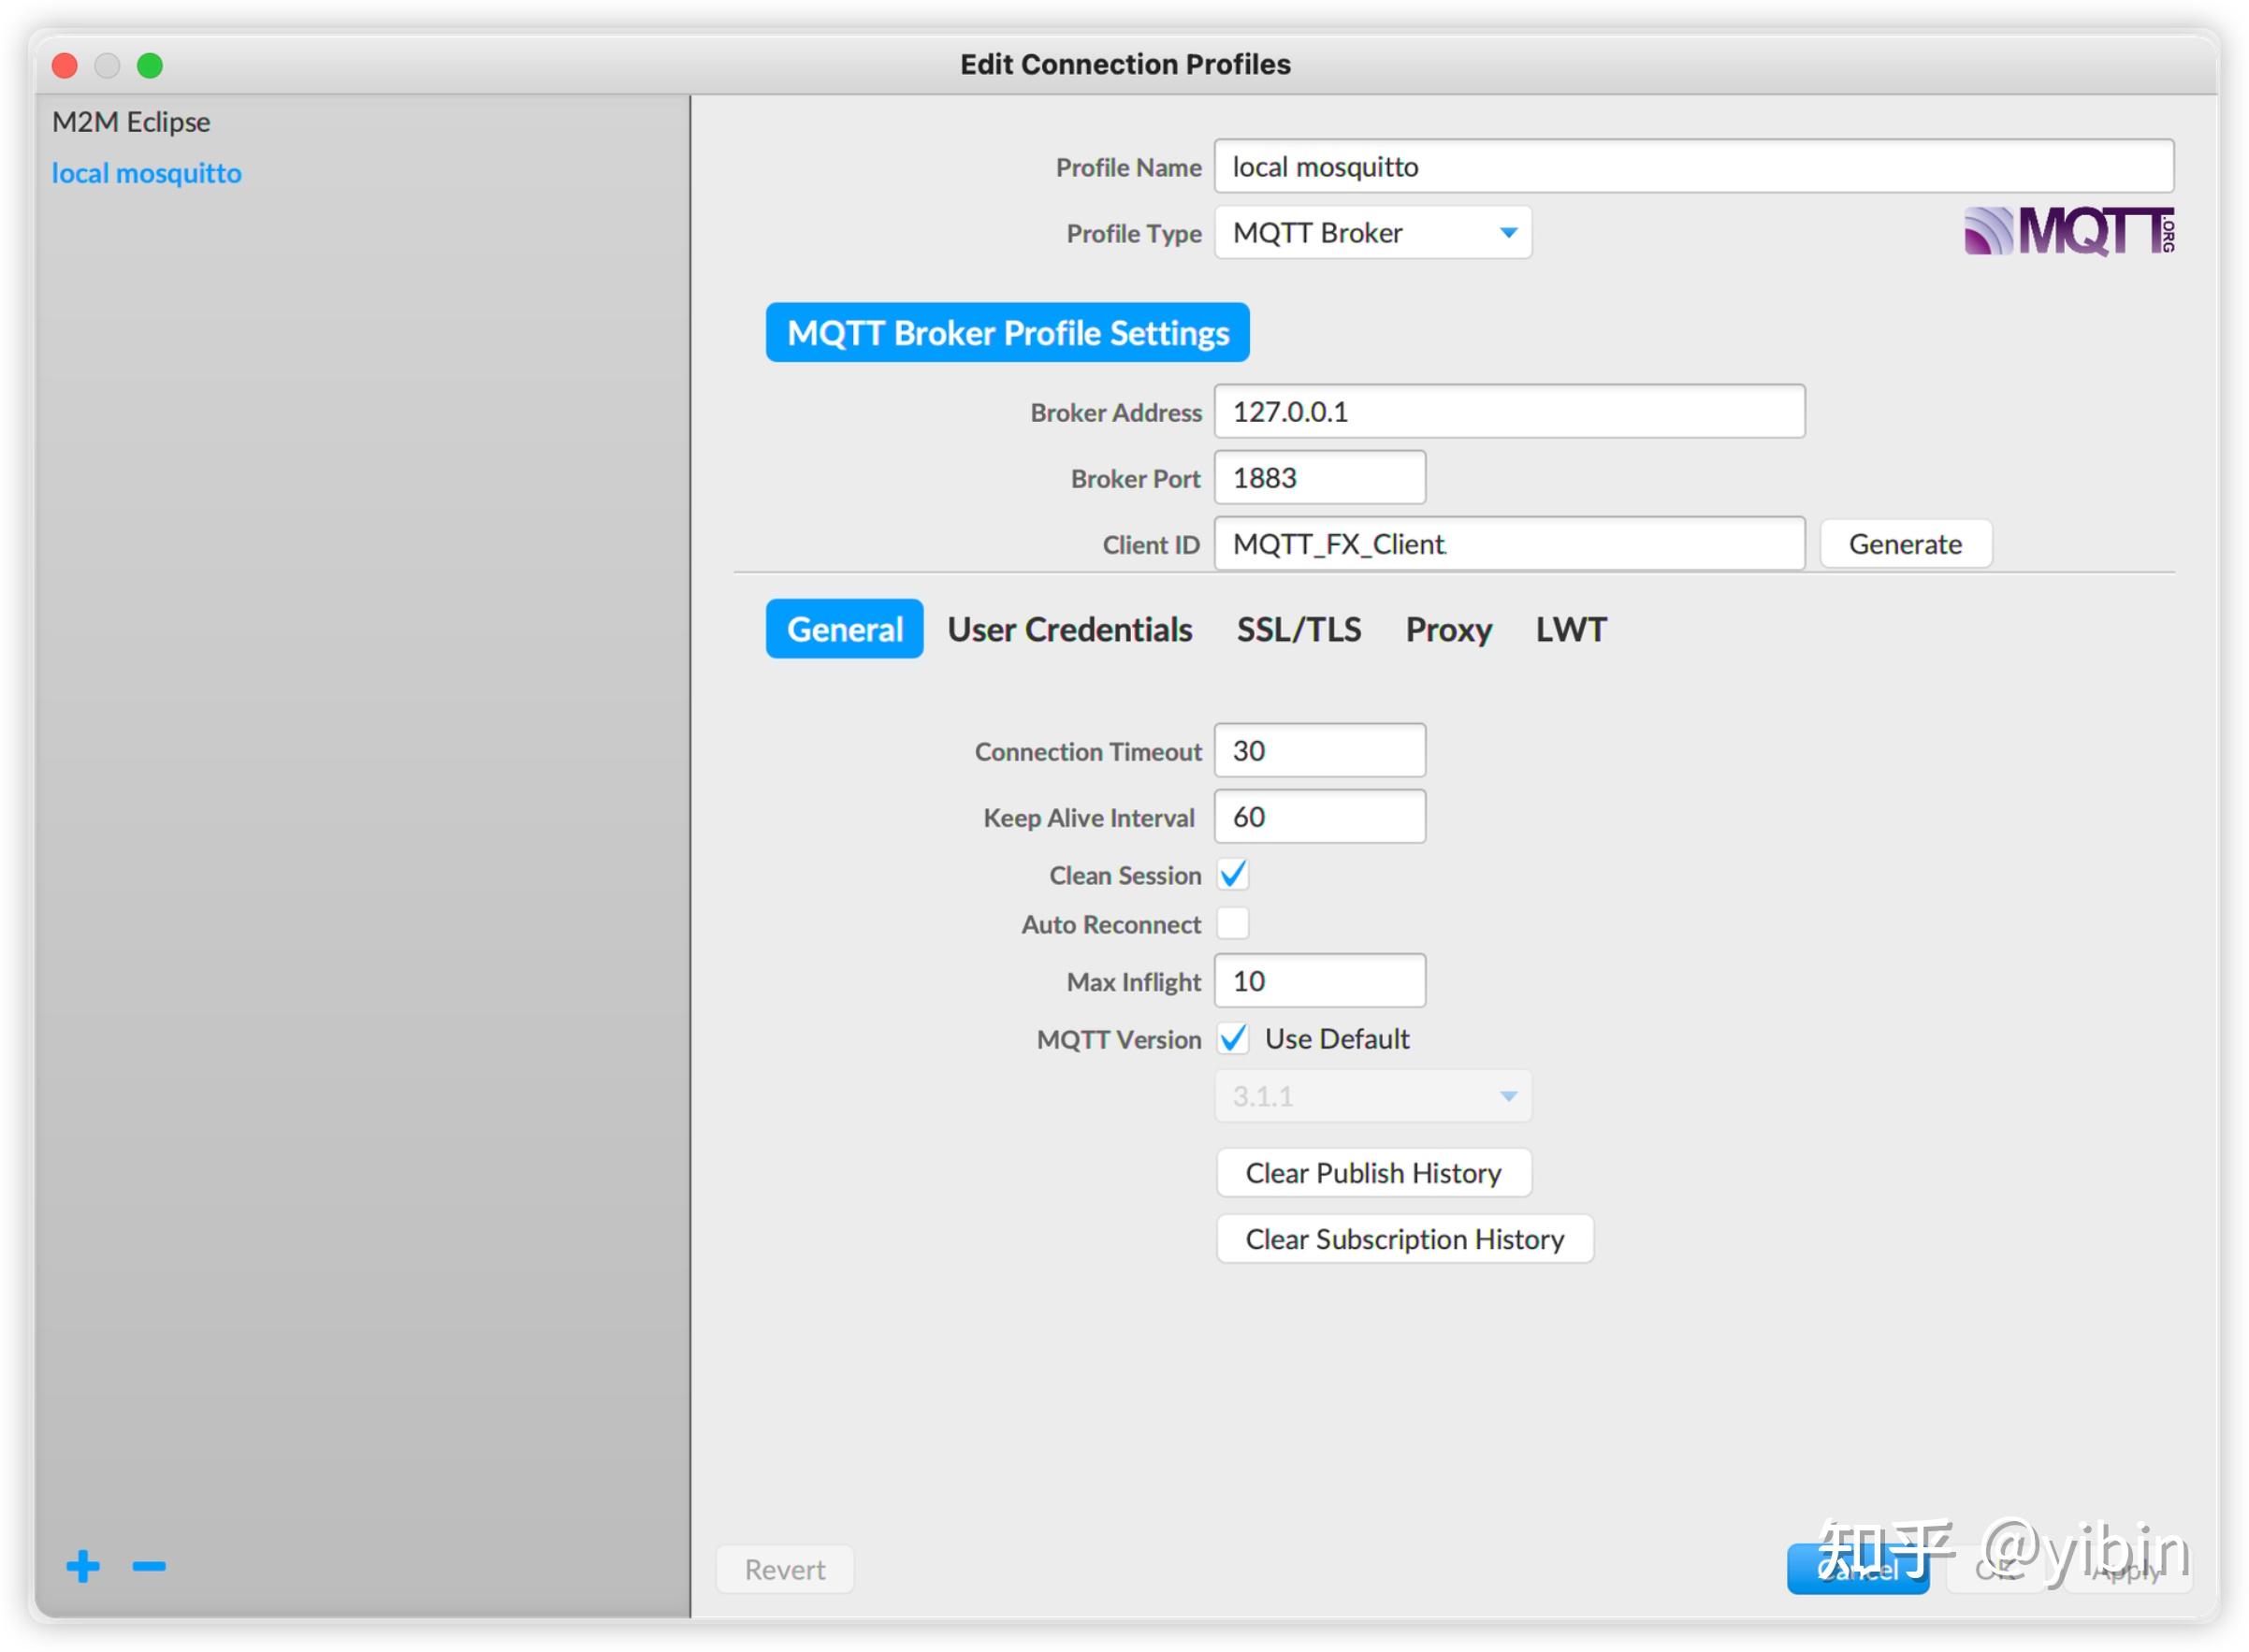
Task: Expand the 3.1.1 MQTT version dropdown
Action: (1372, 1097)
